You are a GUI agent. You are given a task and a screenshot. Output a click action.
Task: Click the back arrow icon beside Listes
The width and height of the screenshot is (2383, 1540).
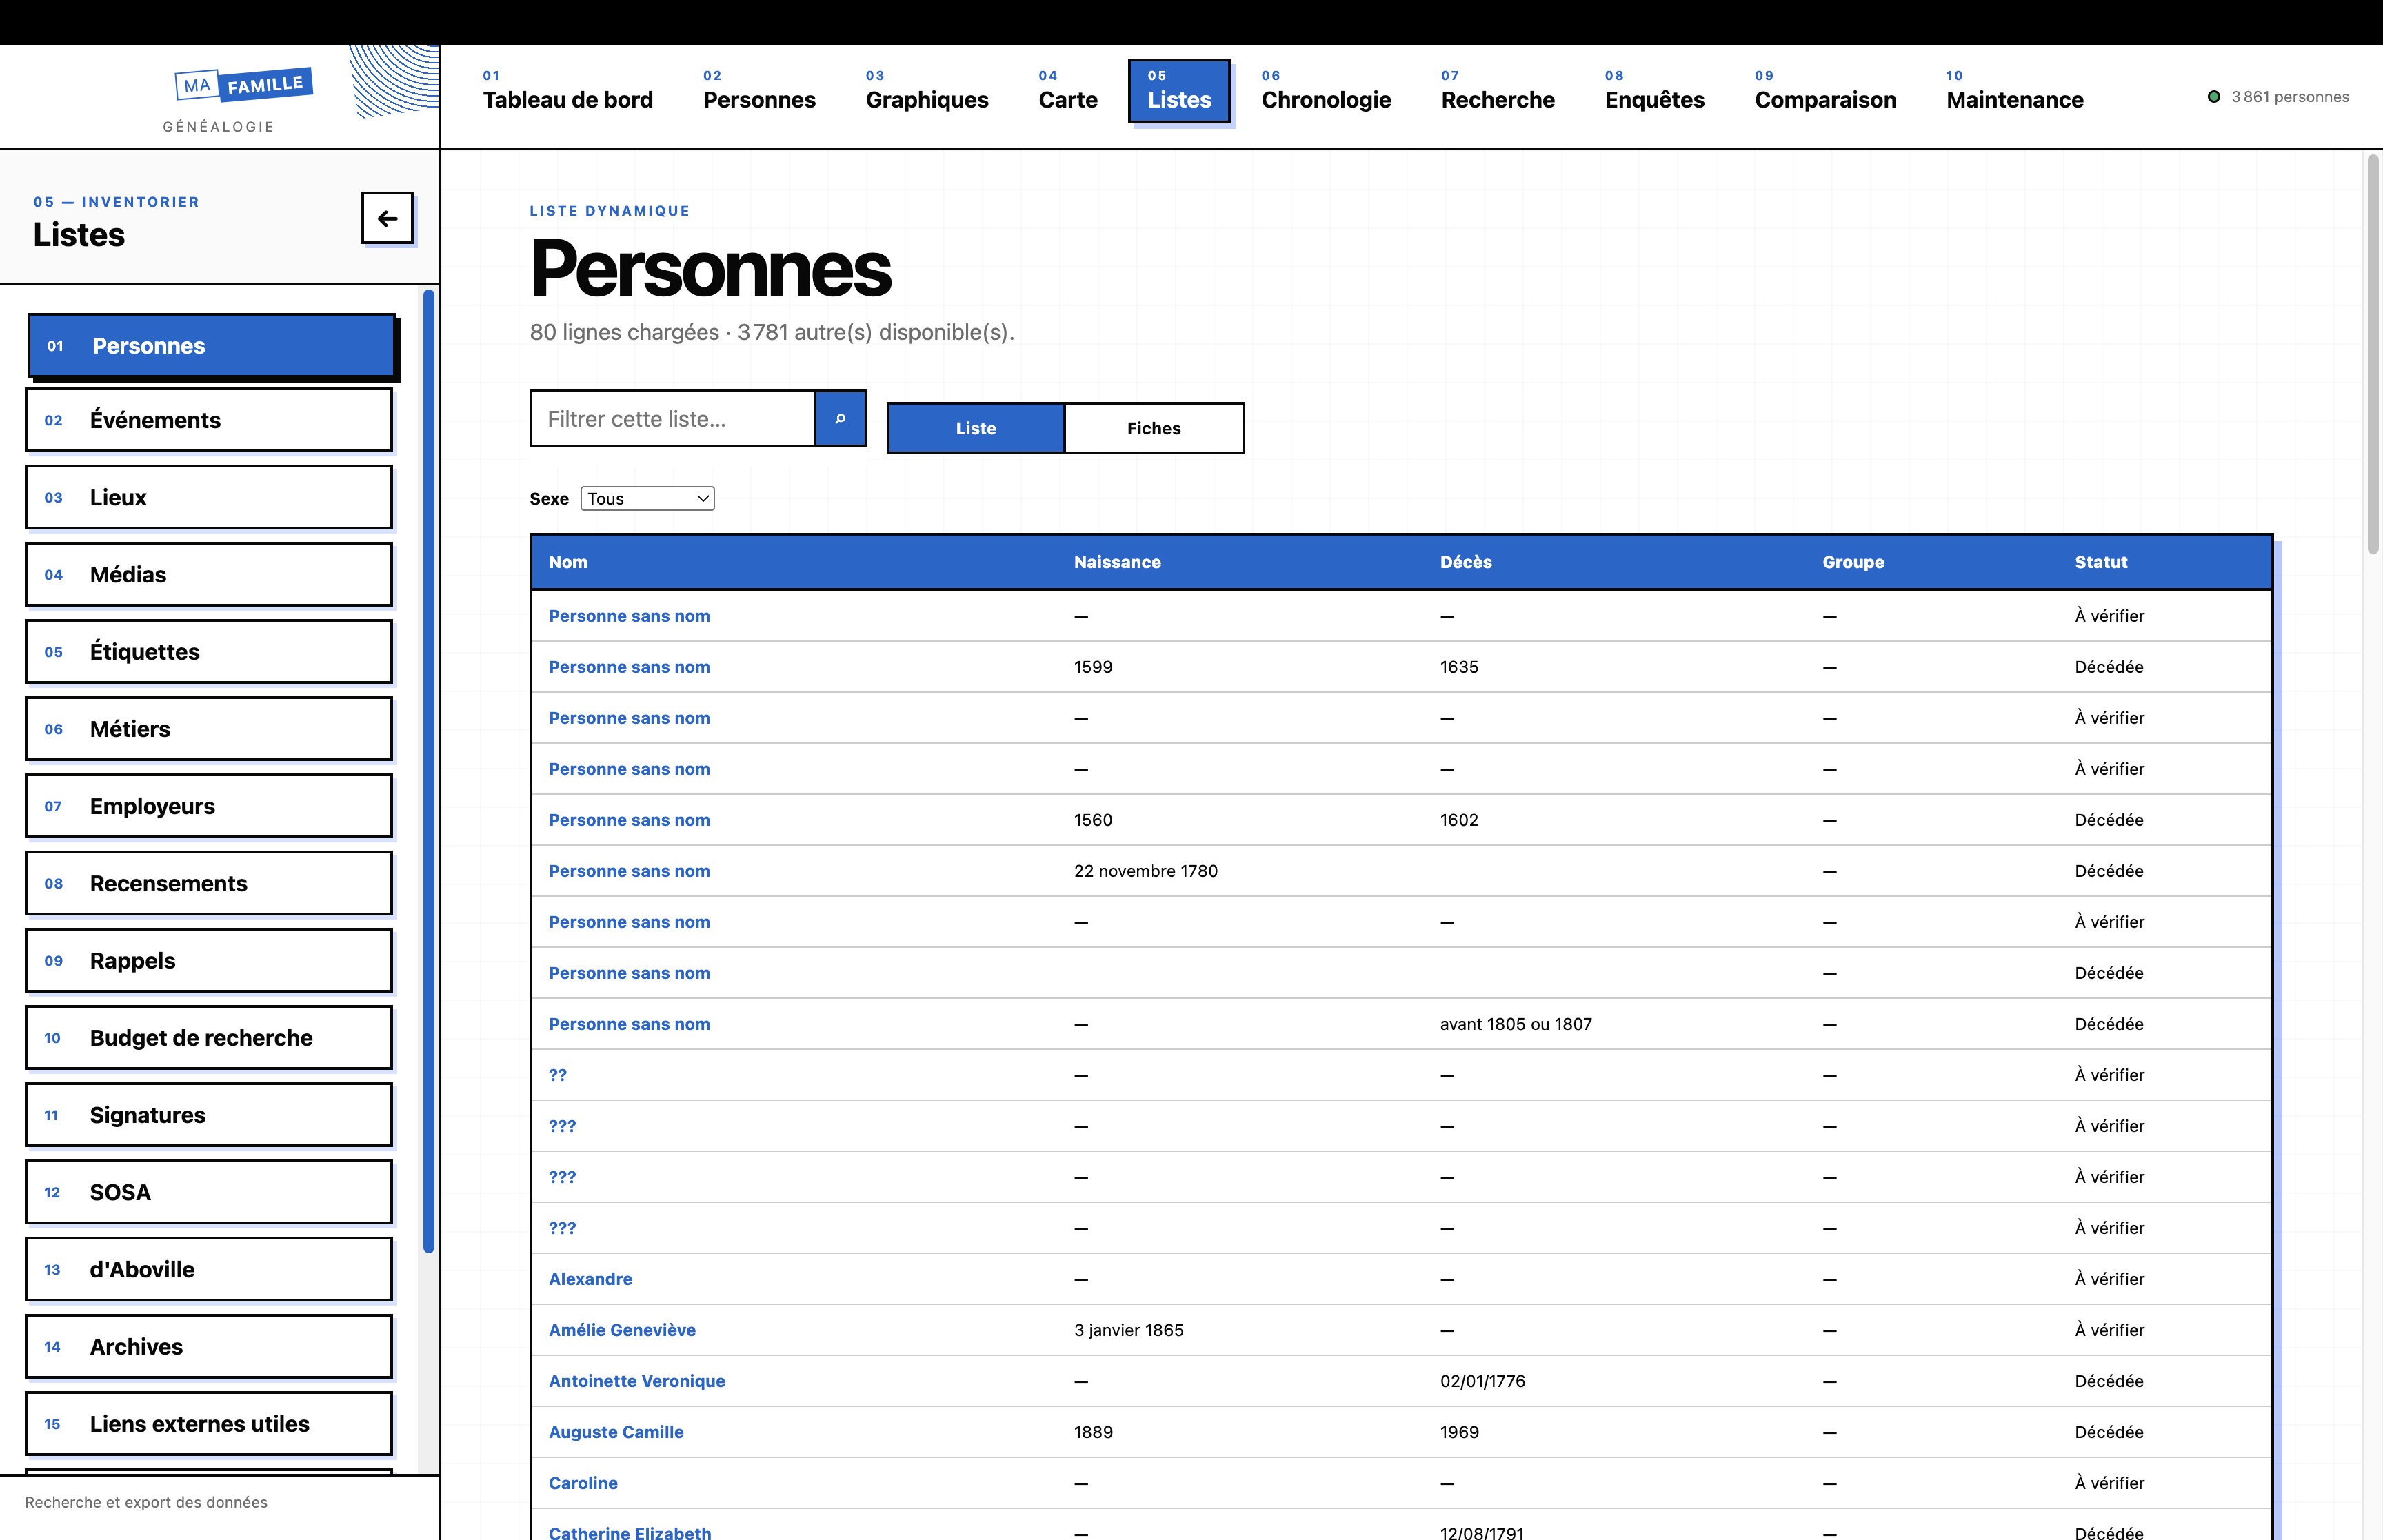click(x=387, y=218)
